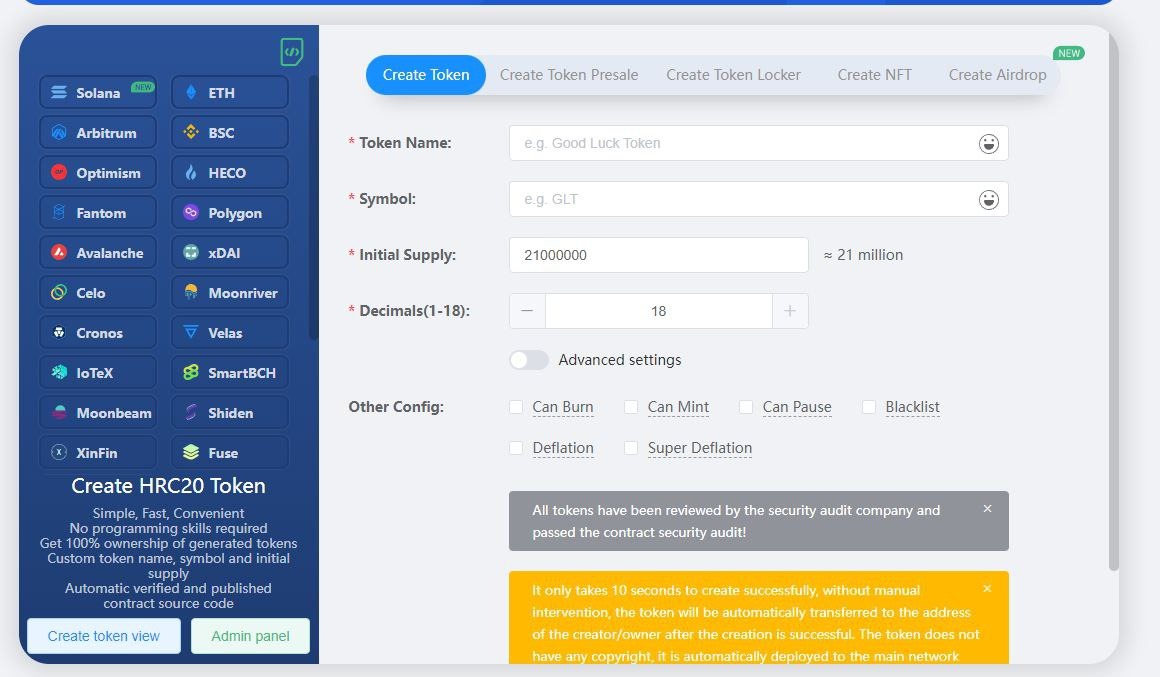This screenshot has height=677, width=1160.
Task: Decrease decimals with the minus button
Action: click(527, 311)
